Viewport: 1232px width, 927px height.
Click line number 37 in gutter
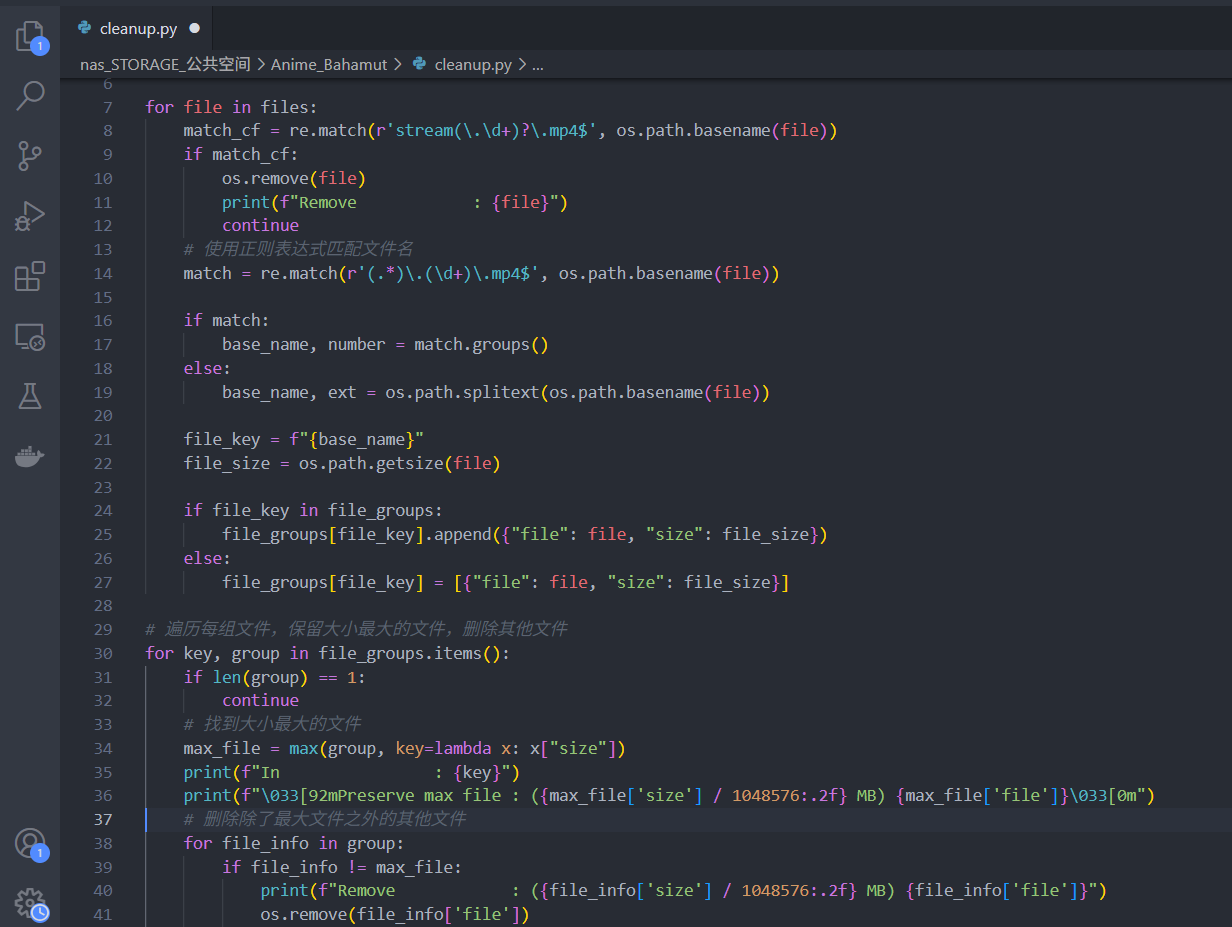coord(103,819)
